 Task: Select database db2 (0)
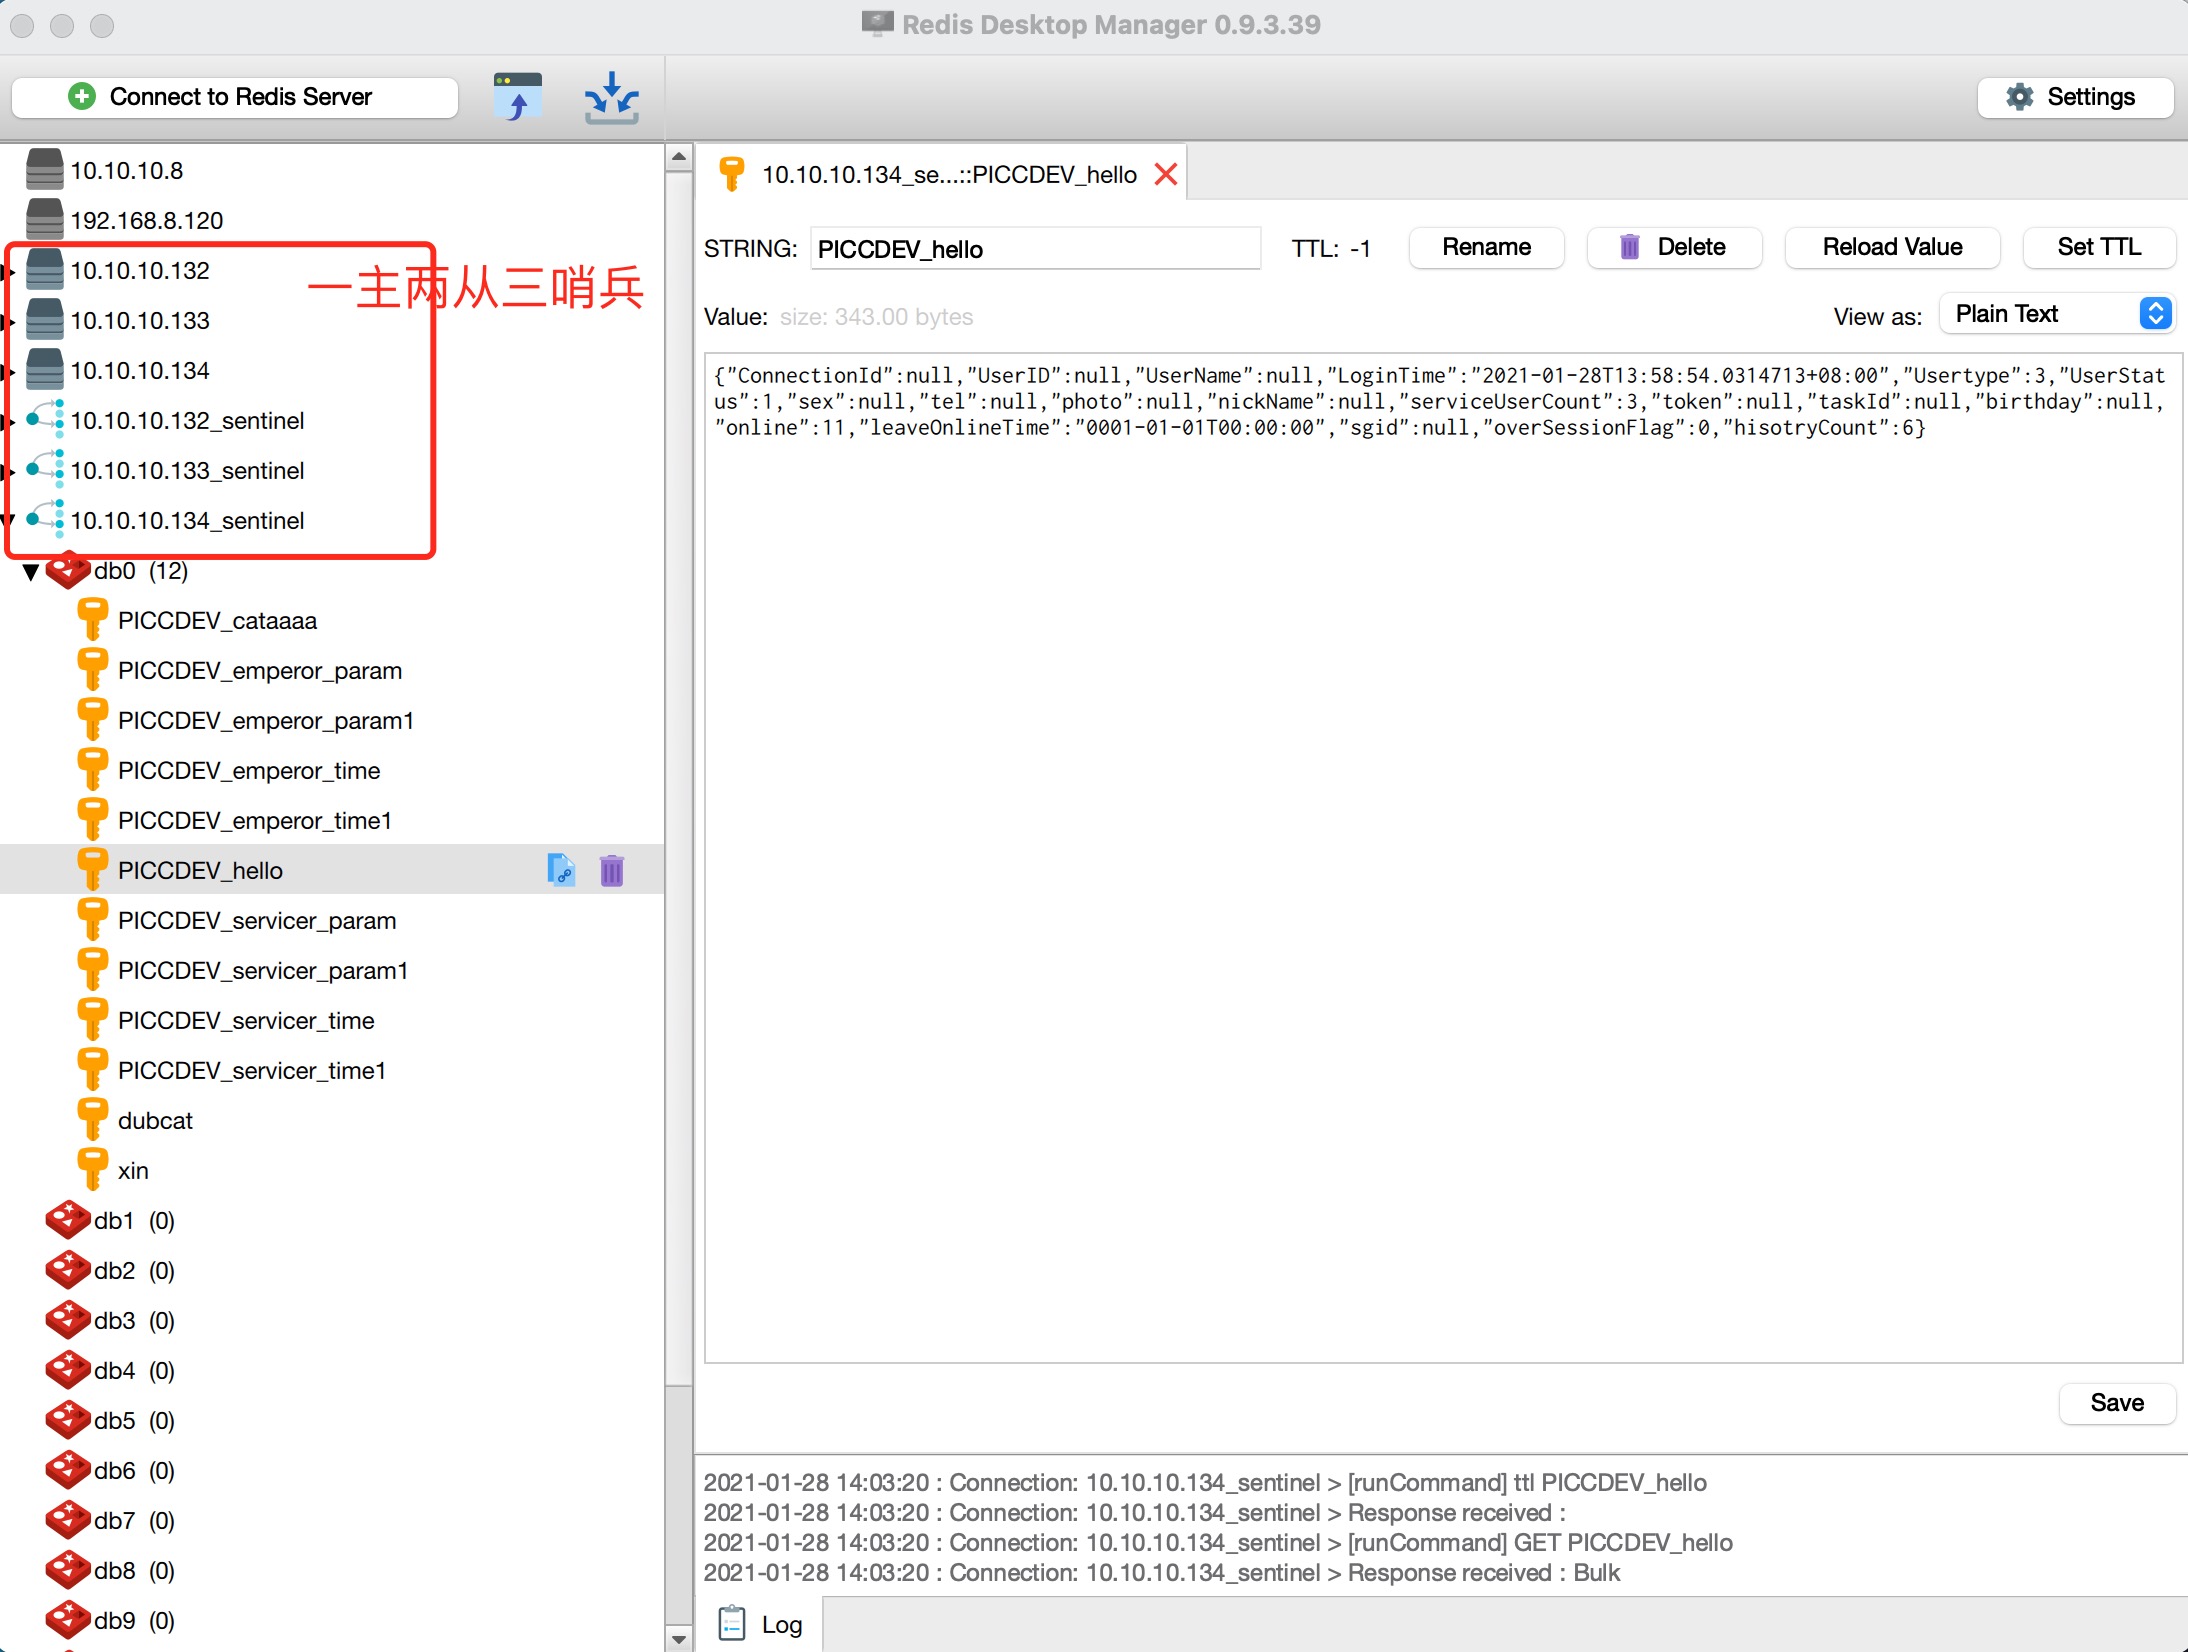coord(134,1270)
